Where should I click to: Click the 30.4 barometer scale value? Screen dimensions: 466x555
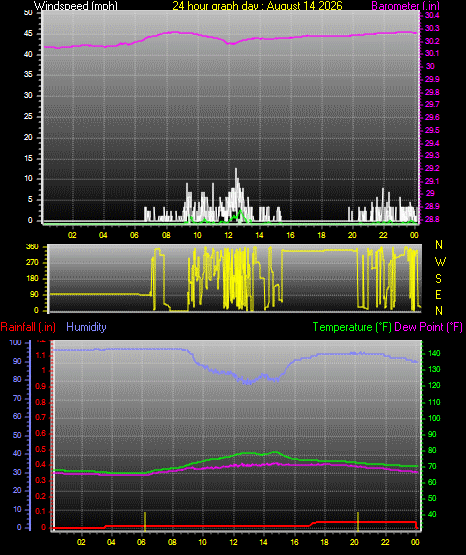(432, 15)
